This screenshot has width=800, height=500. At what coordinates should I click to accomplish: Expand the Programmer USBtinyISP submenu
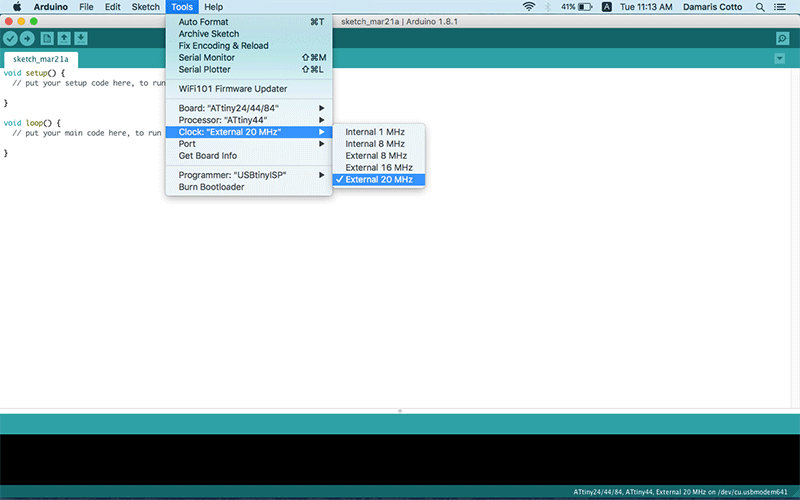(x=249, y=175)
